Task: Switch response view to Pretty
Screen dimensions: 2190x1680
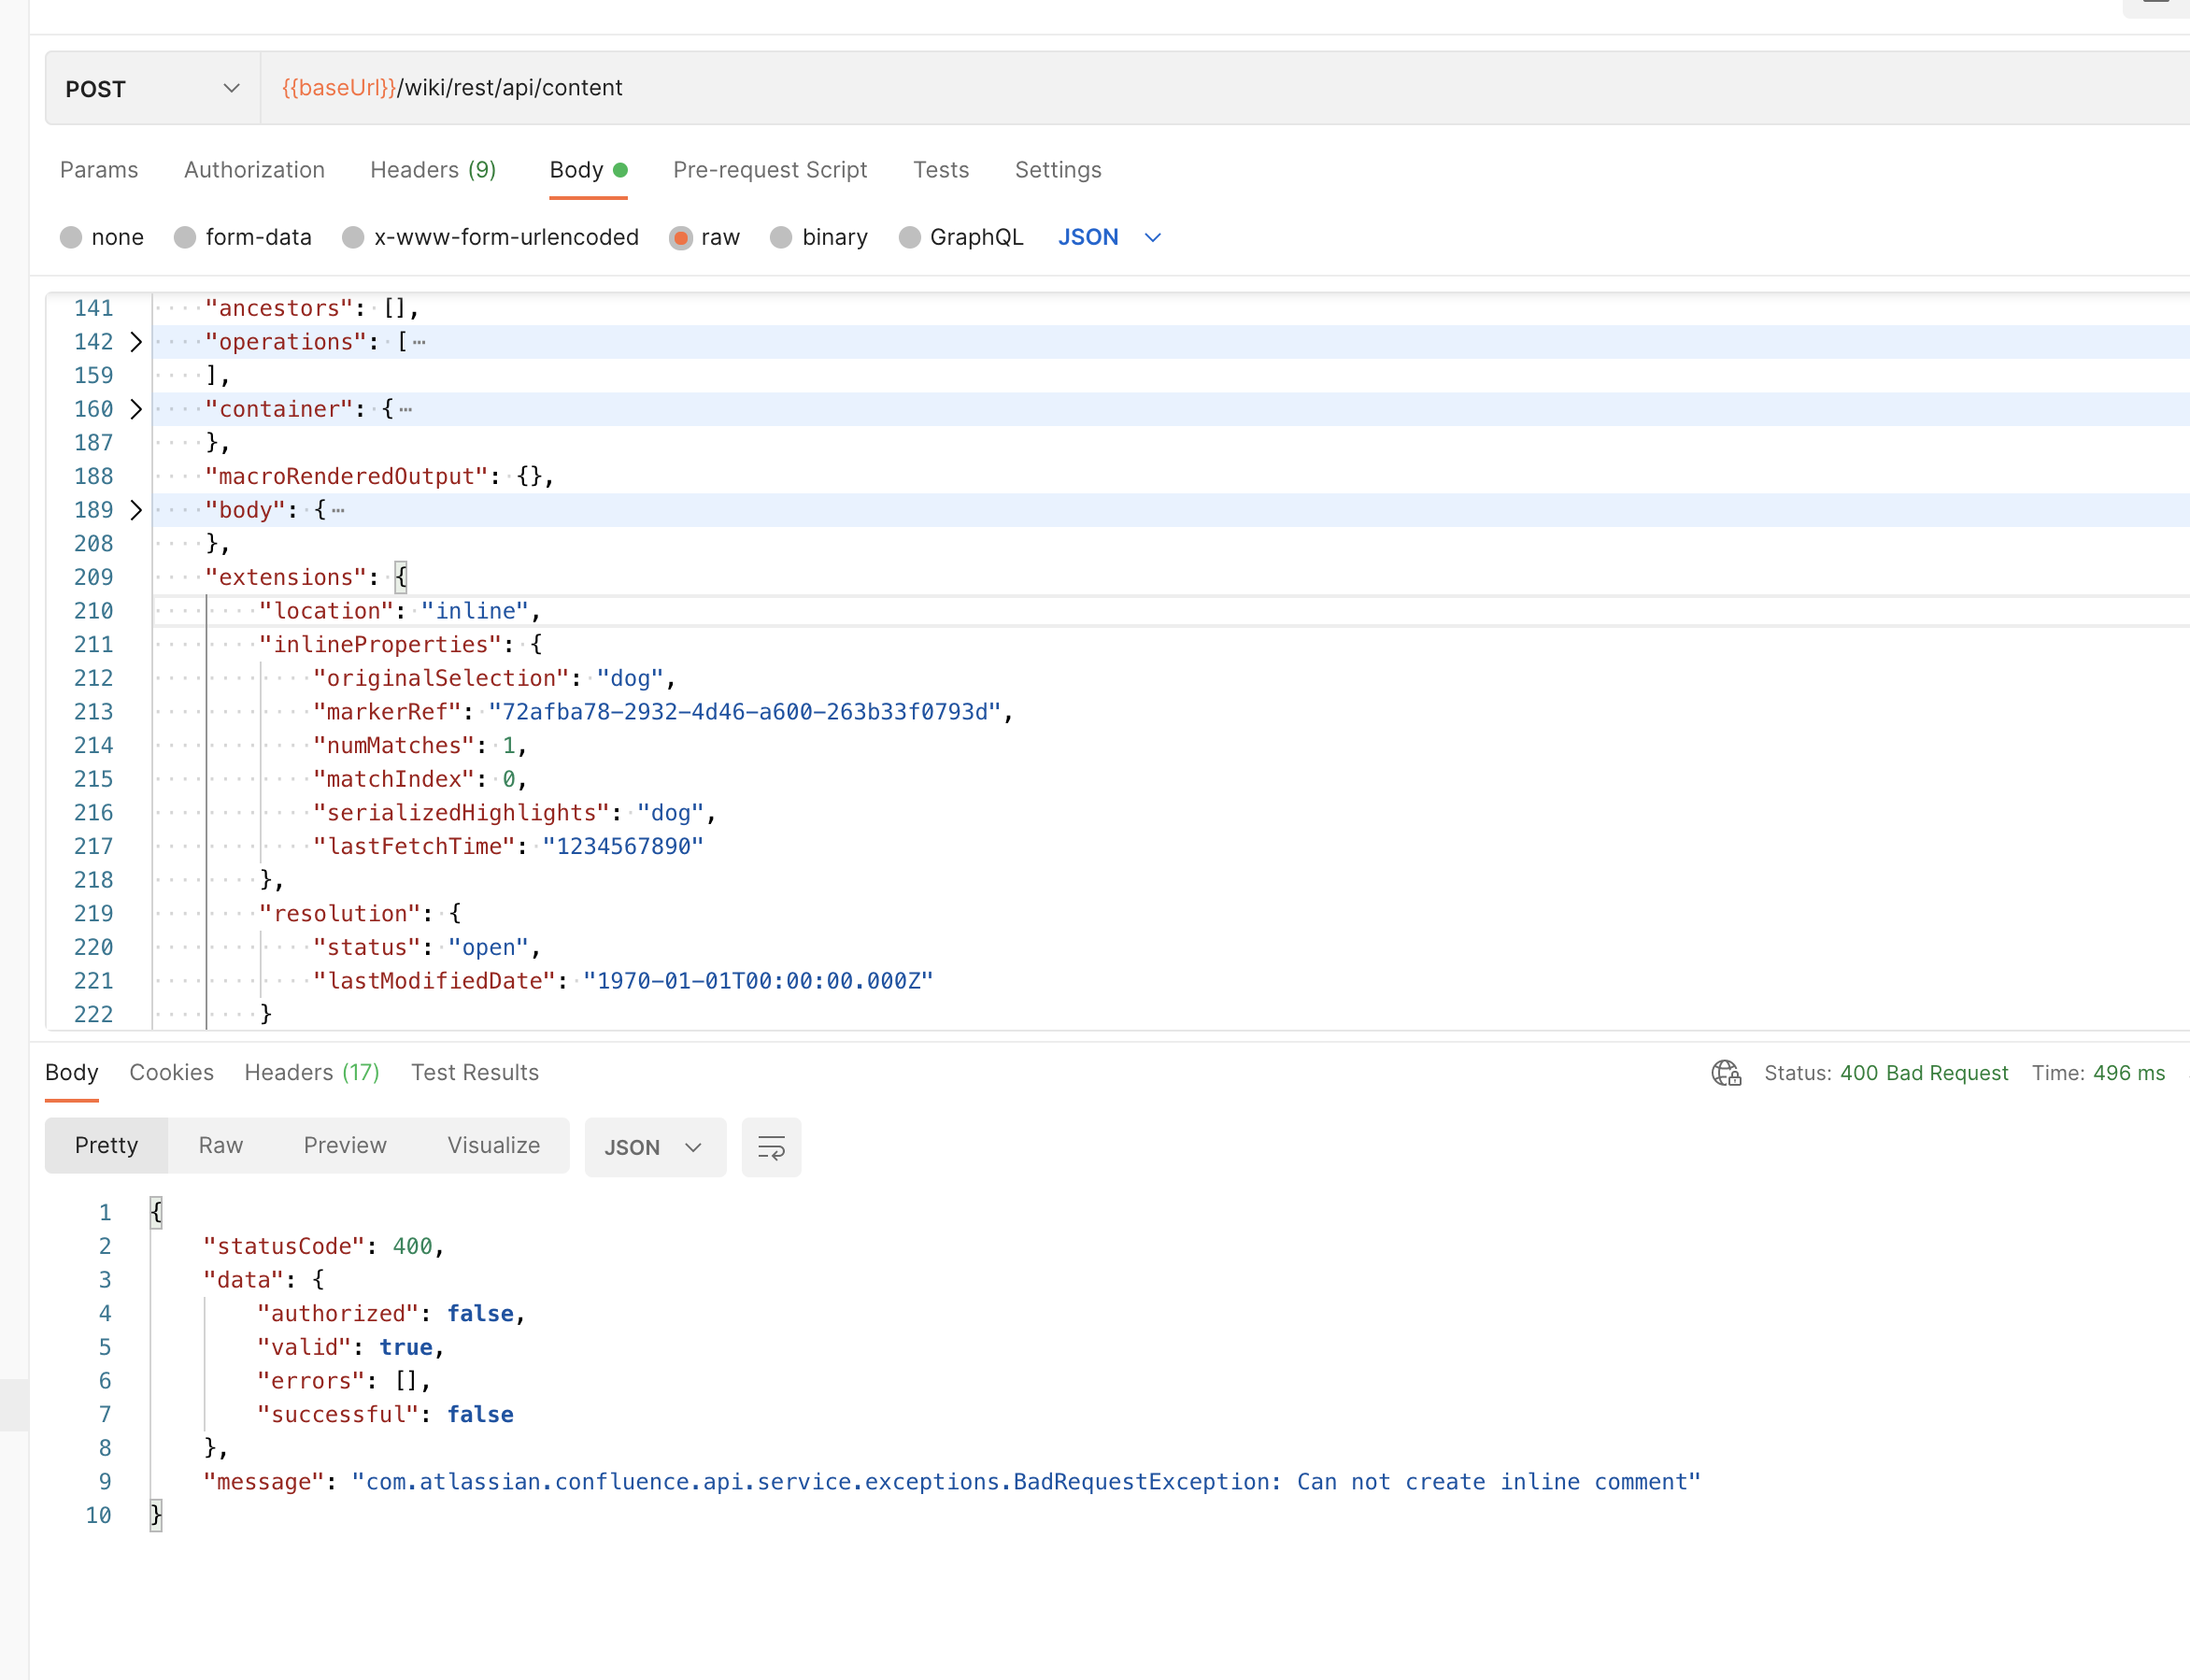Action: [x=107, y=1145]
